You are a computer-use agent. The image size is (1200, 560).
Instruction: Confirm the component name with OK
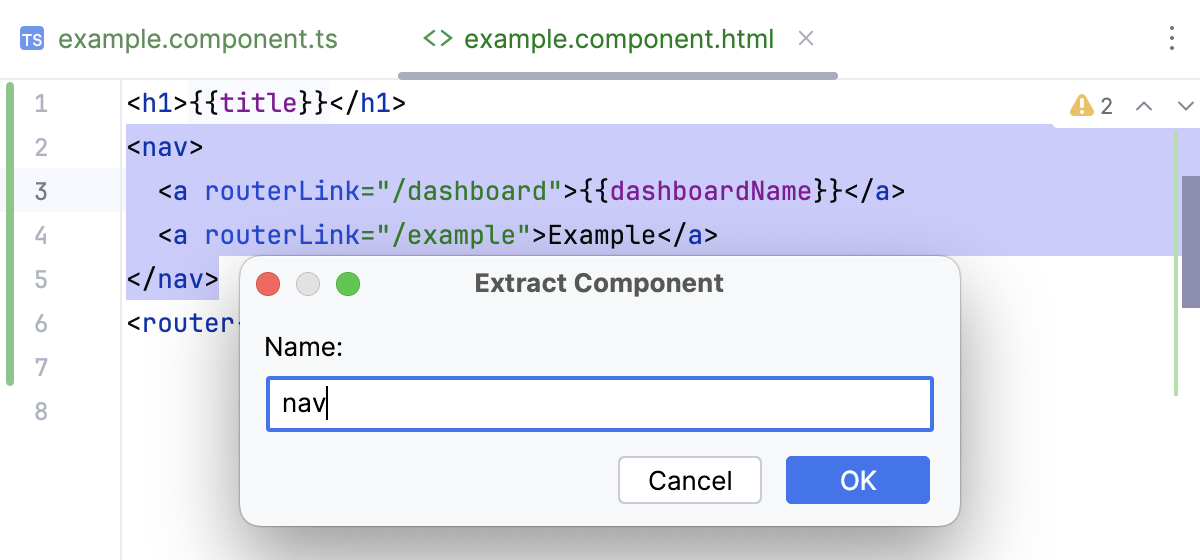point(858,481)
